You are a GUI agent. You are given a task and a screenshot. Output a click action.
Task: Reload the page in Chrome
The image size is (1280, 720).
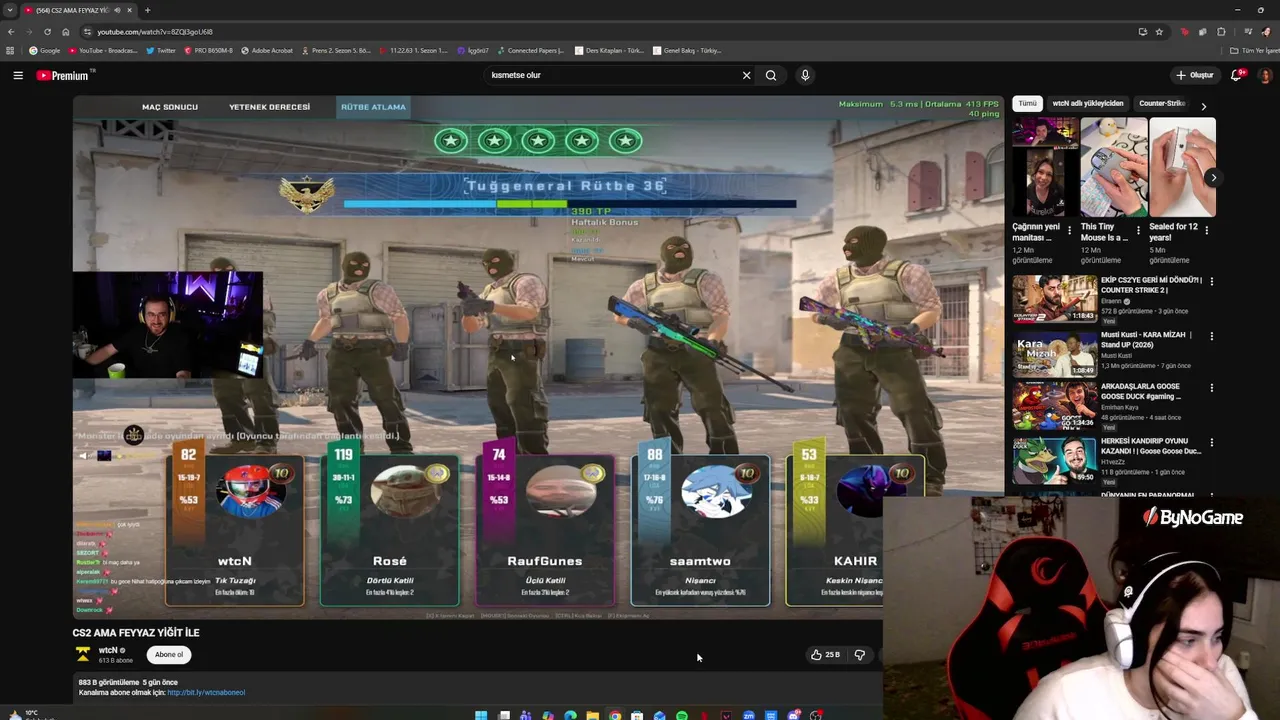tap(47, 31)
